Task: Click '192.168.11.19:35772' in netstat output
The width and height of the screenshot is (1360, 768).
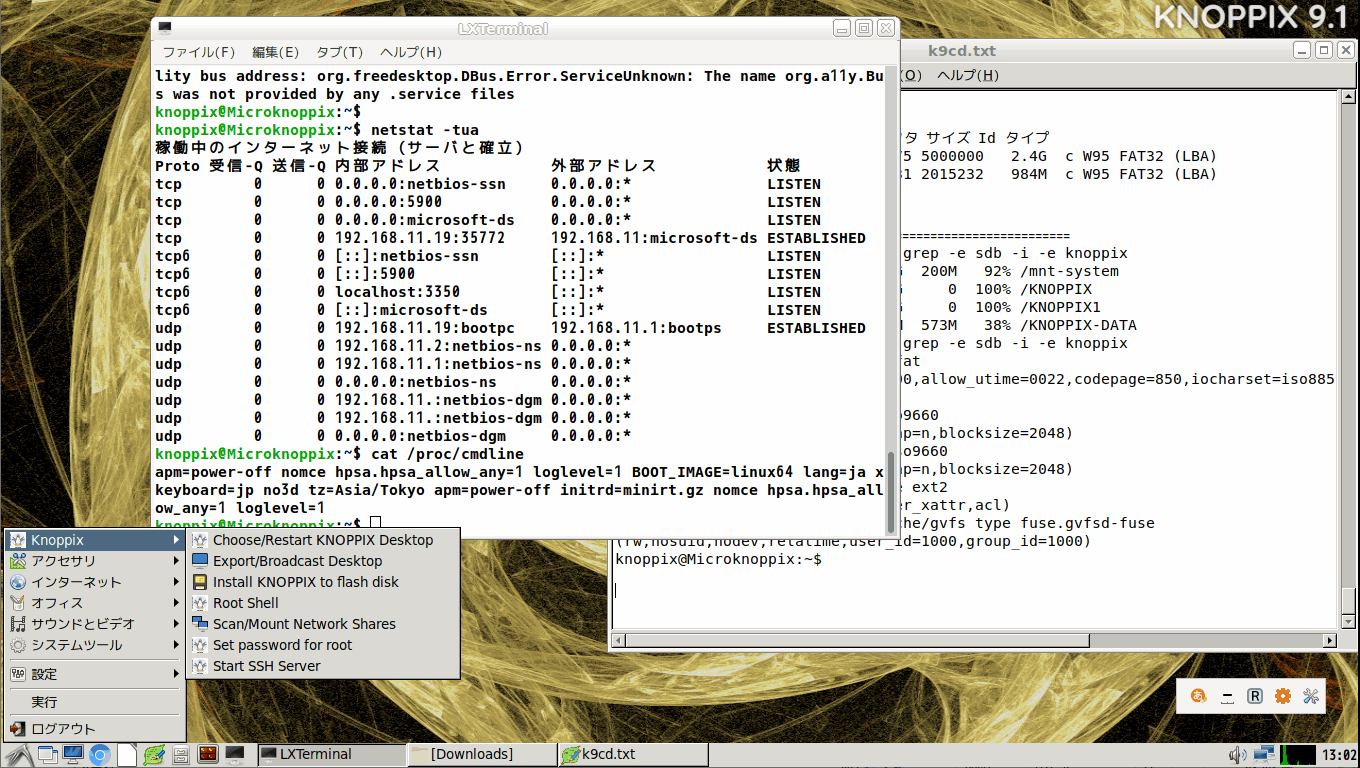Action: (419, 238)
